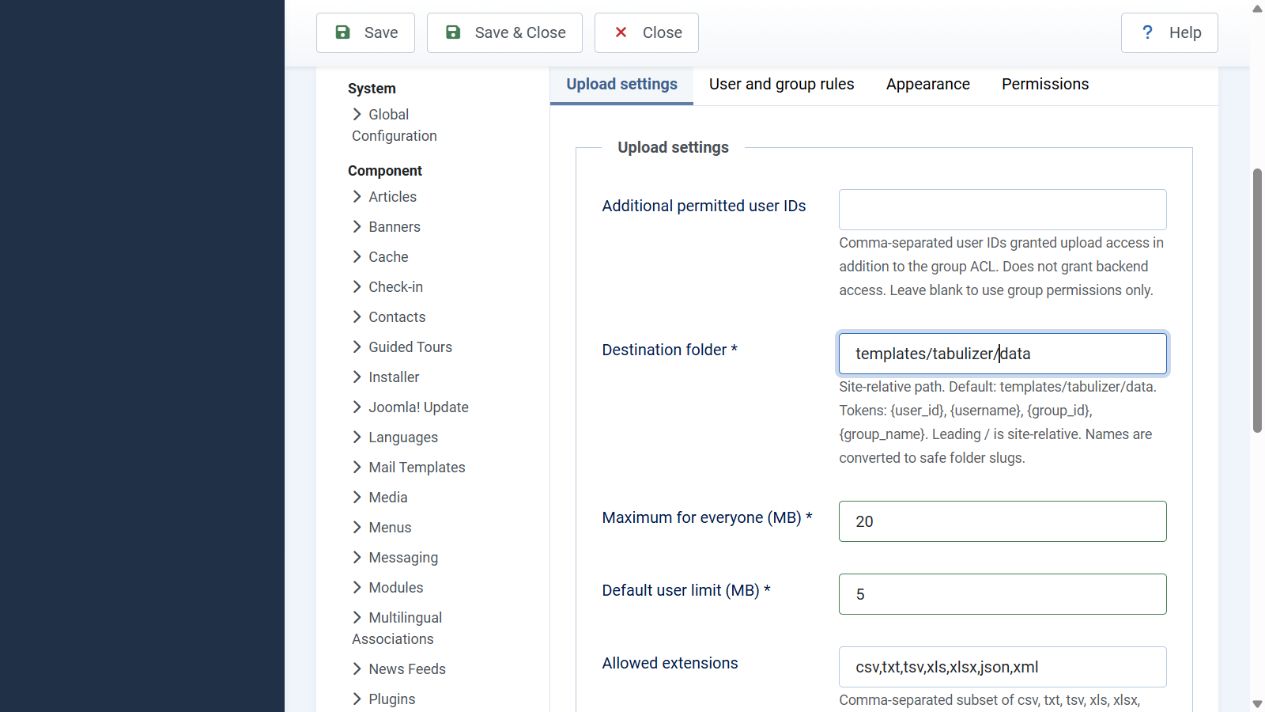This screenshot has width=1265, height=712.
Task: Open the Appearance tab
Action: click(927, 85)
